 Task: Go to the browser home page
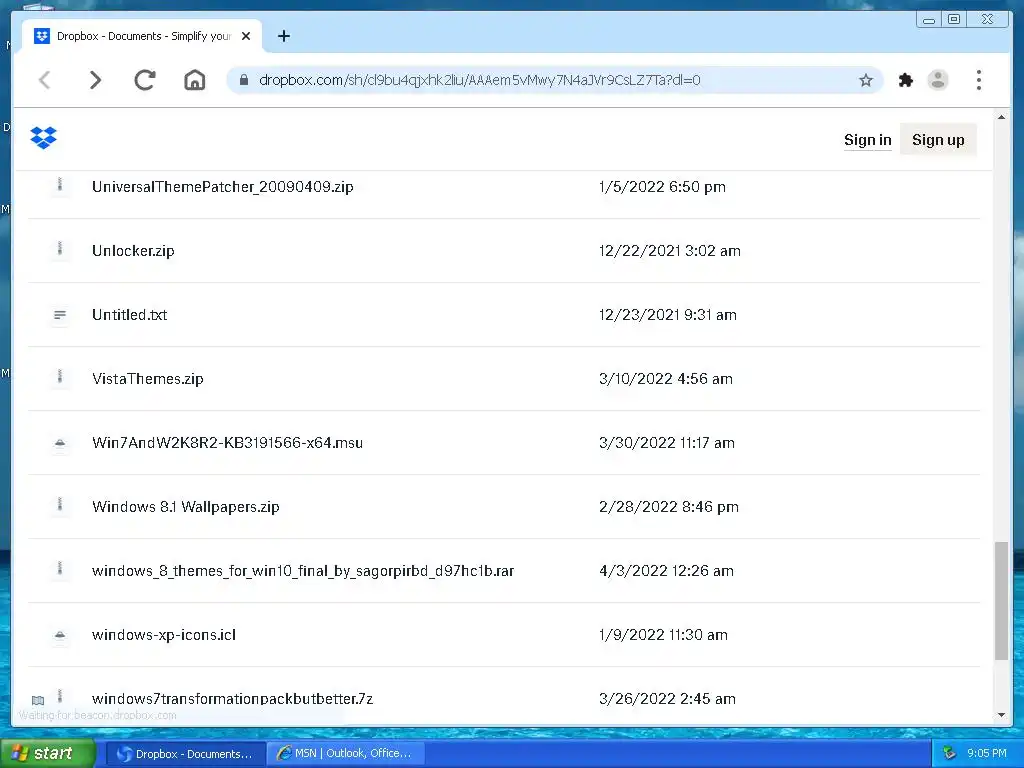click(x=195, y=80)
